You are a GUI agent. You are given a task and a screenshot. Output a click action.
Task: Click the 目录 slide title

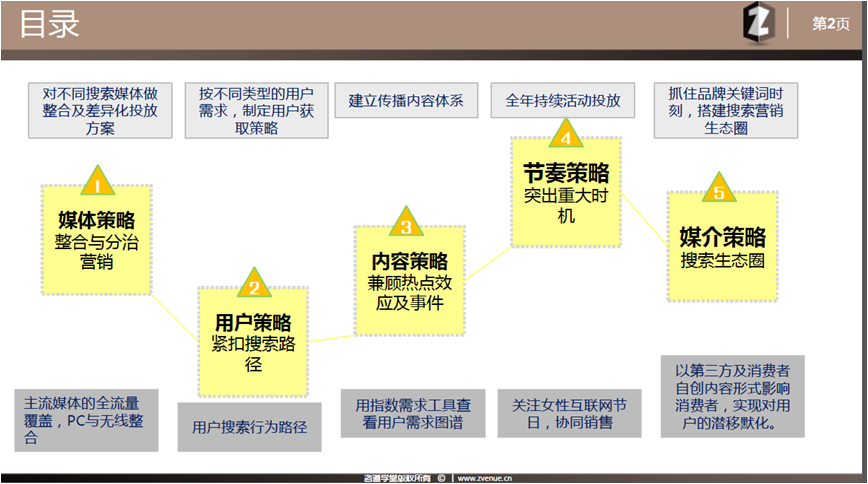[49, 24]
